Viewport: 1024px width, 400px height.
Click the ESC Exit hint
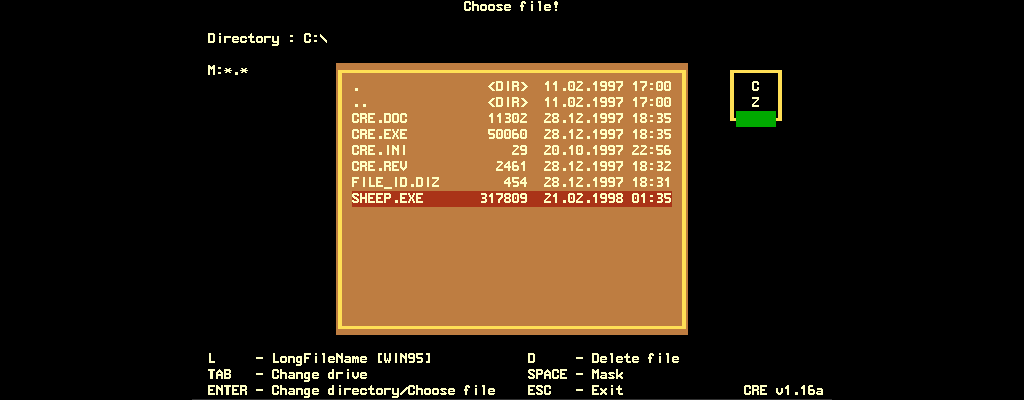575,390
